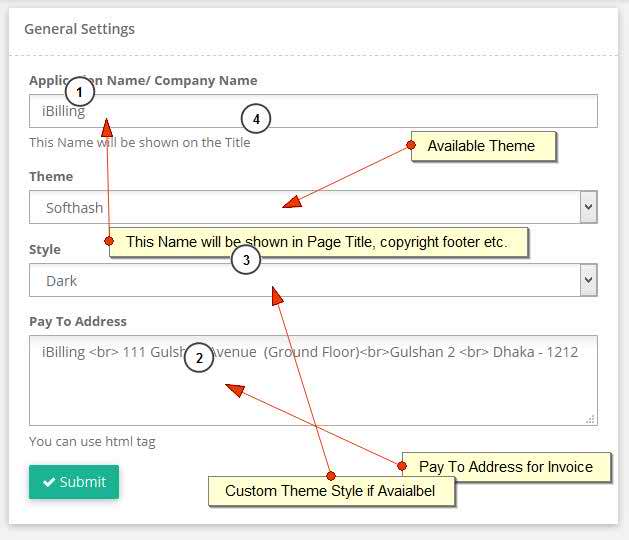This screenshot has height=540, width=629.
Task: Click the checkmark icon on Submit
Action: 49,482
